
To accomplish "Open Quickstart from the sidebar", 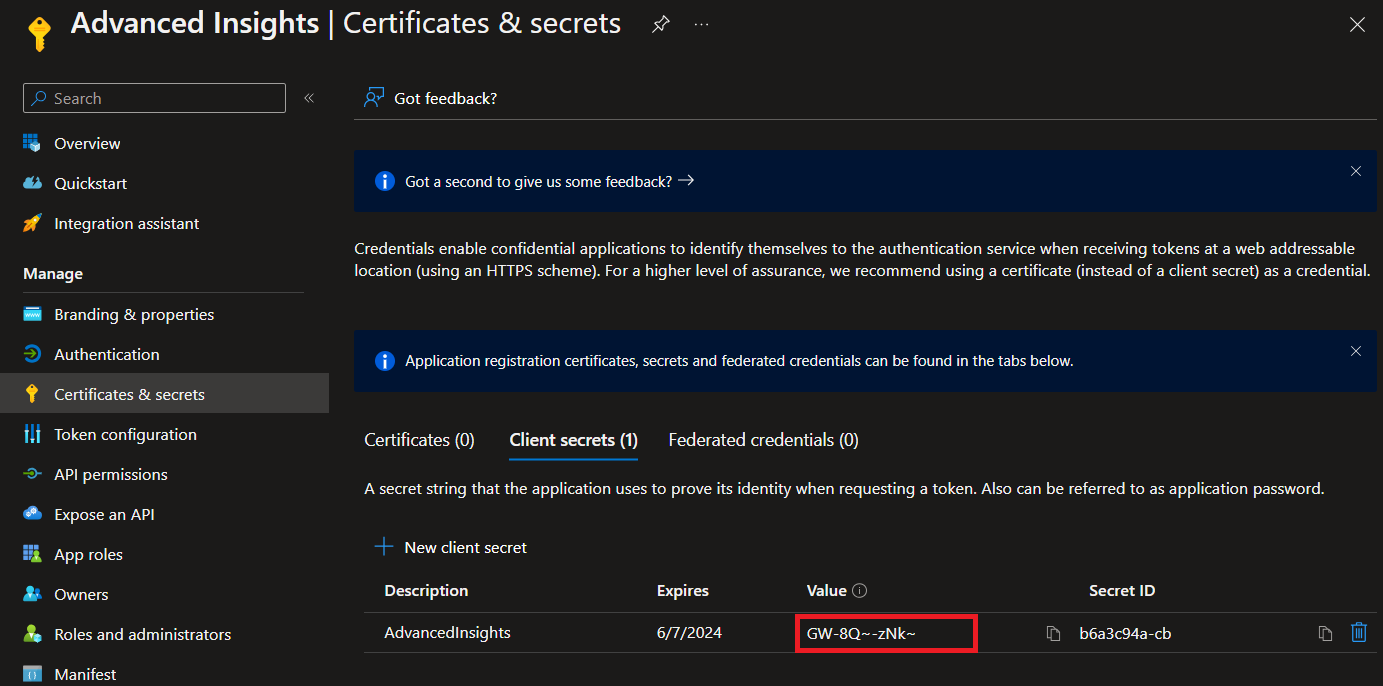I will [90, 184].
